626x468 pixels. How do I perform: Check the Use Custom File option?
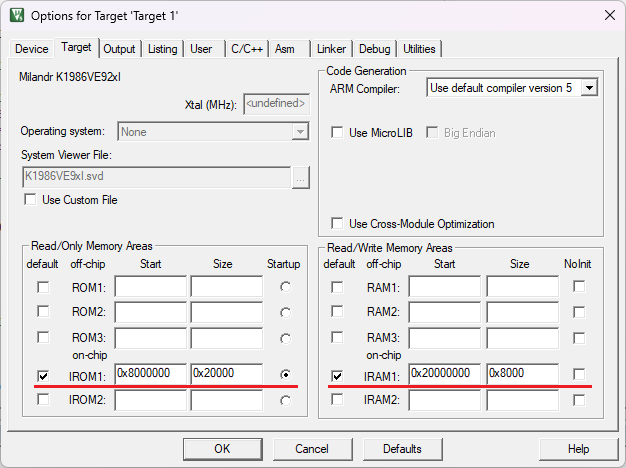pyautogui.click(x=31, y=200)
